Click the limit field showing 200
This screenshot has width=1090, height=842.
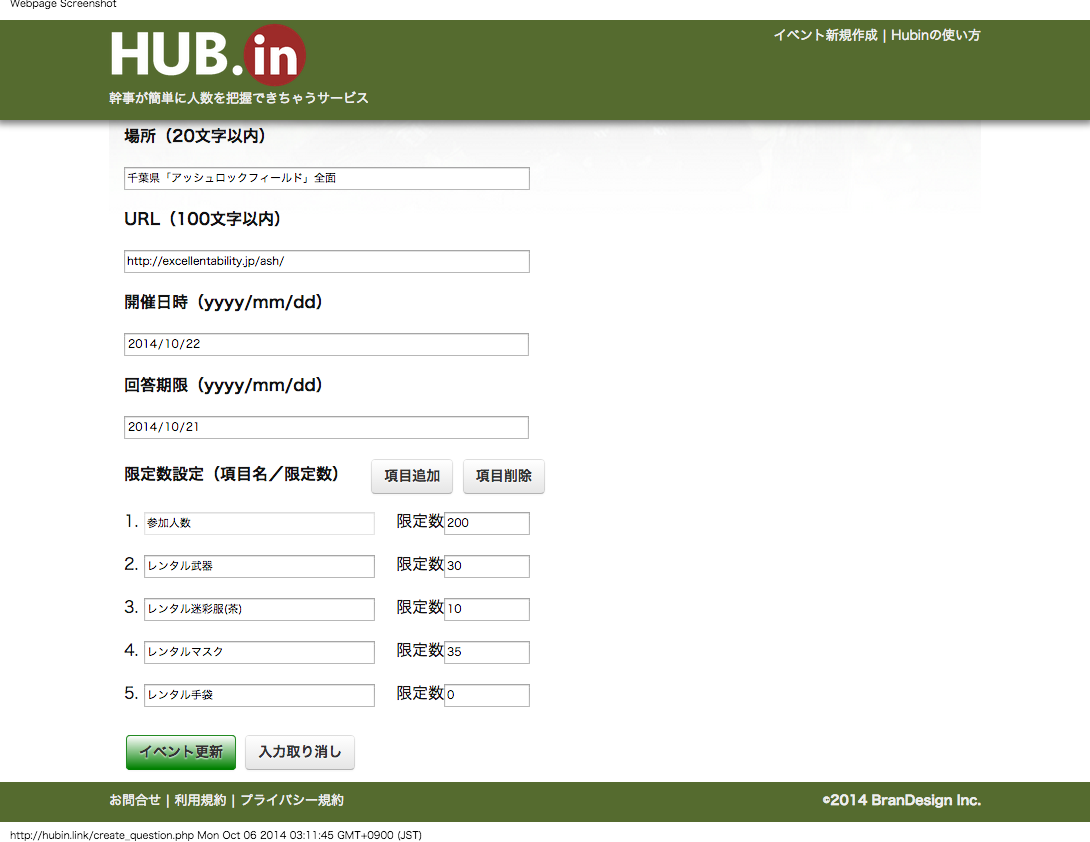(486, 523)
